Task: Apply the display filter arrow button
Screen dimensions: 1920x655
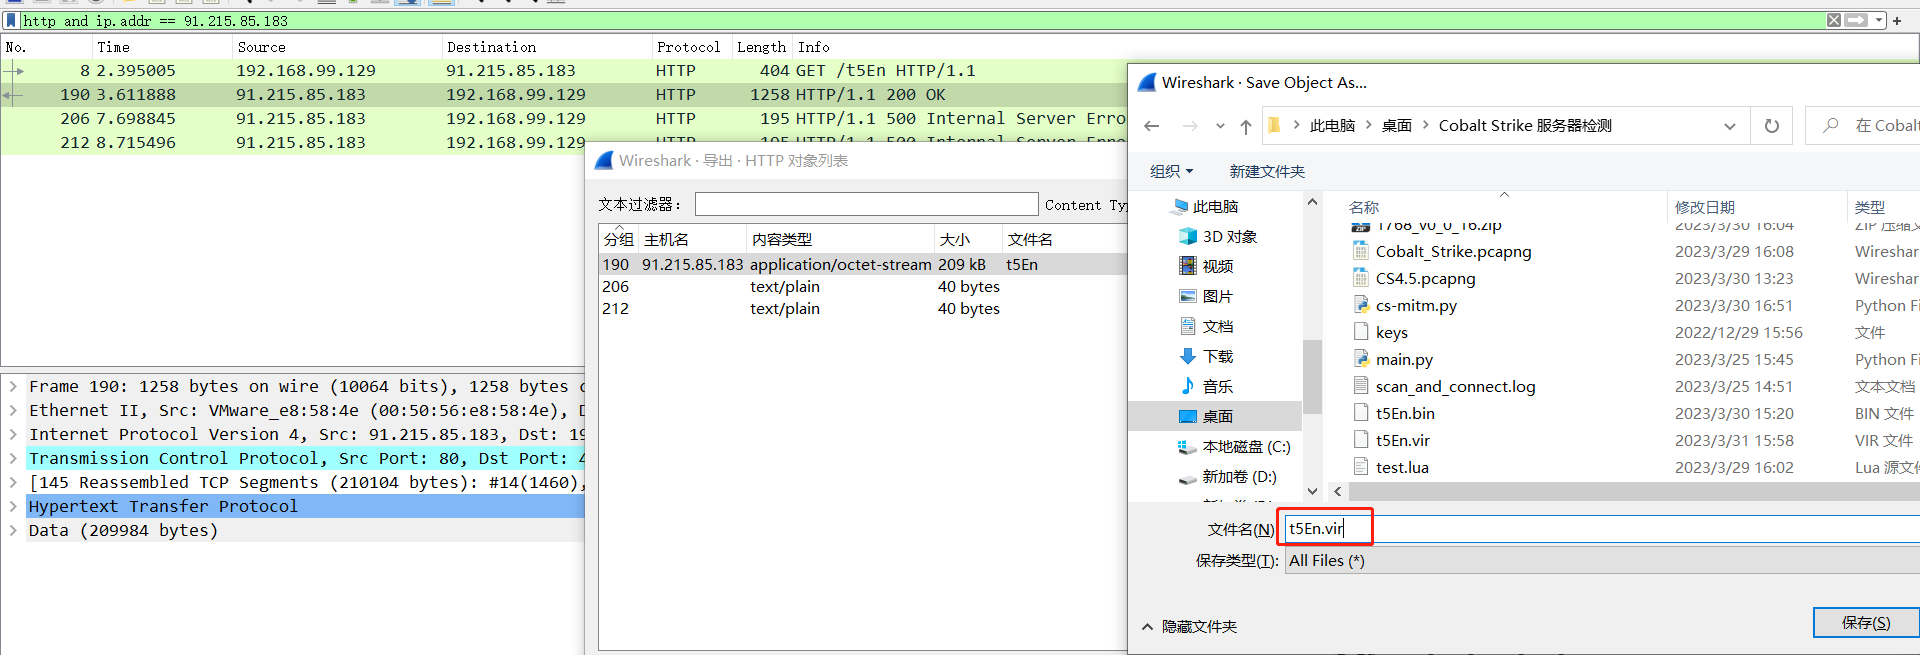Action: click(x=1856, y=20)
